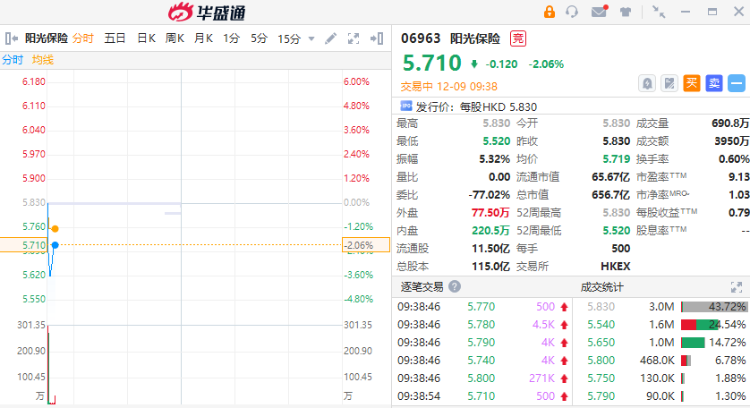
Task: Toggle the 分时 line legend
Action: click(x=13, y=60)
